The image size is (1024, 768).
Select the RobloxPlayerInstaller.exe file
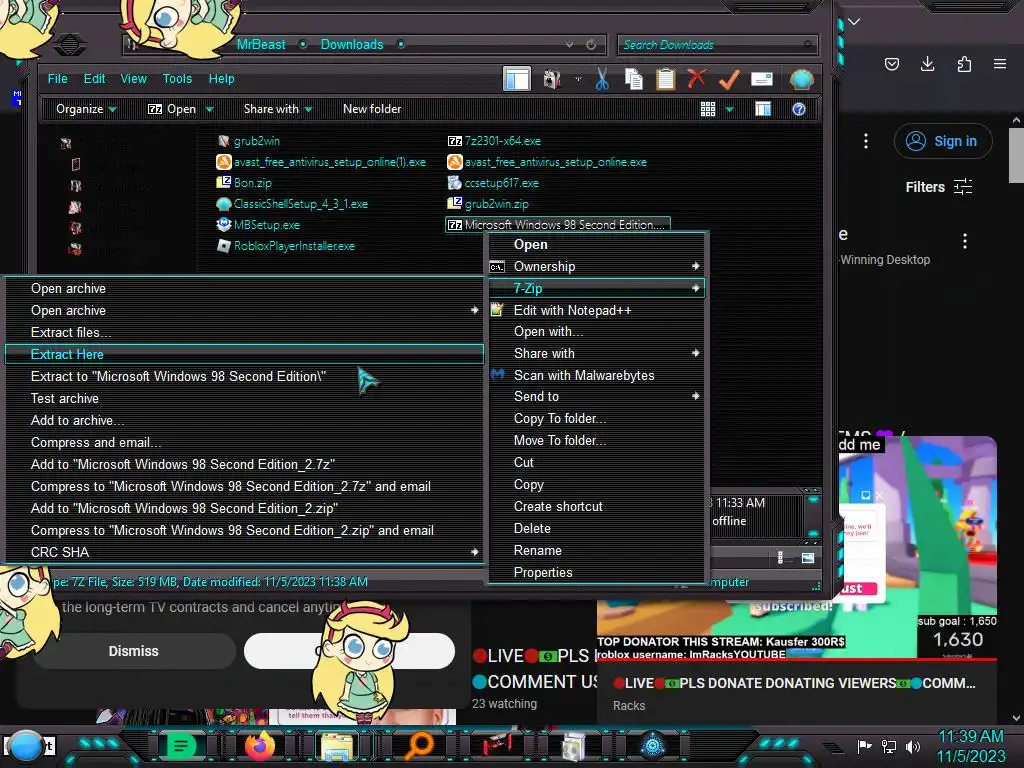coord(286,246)
